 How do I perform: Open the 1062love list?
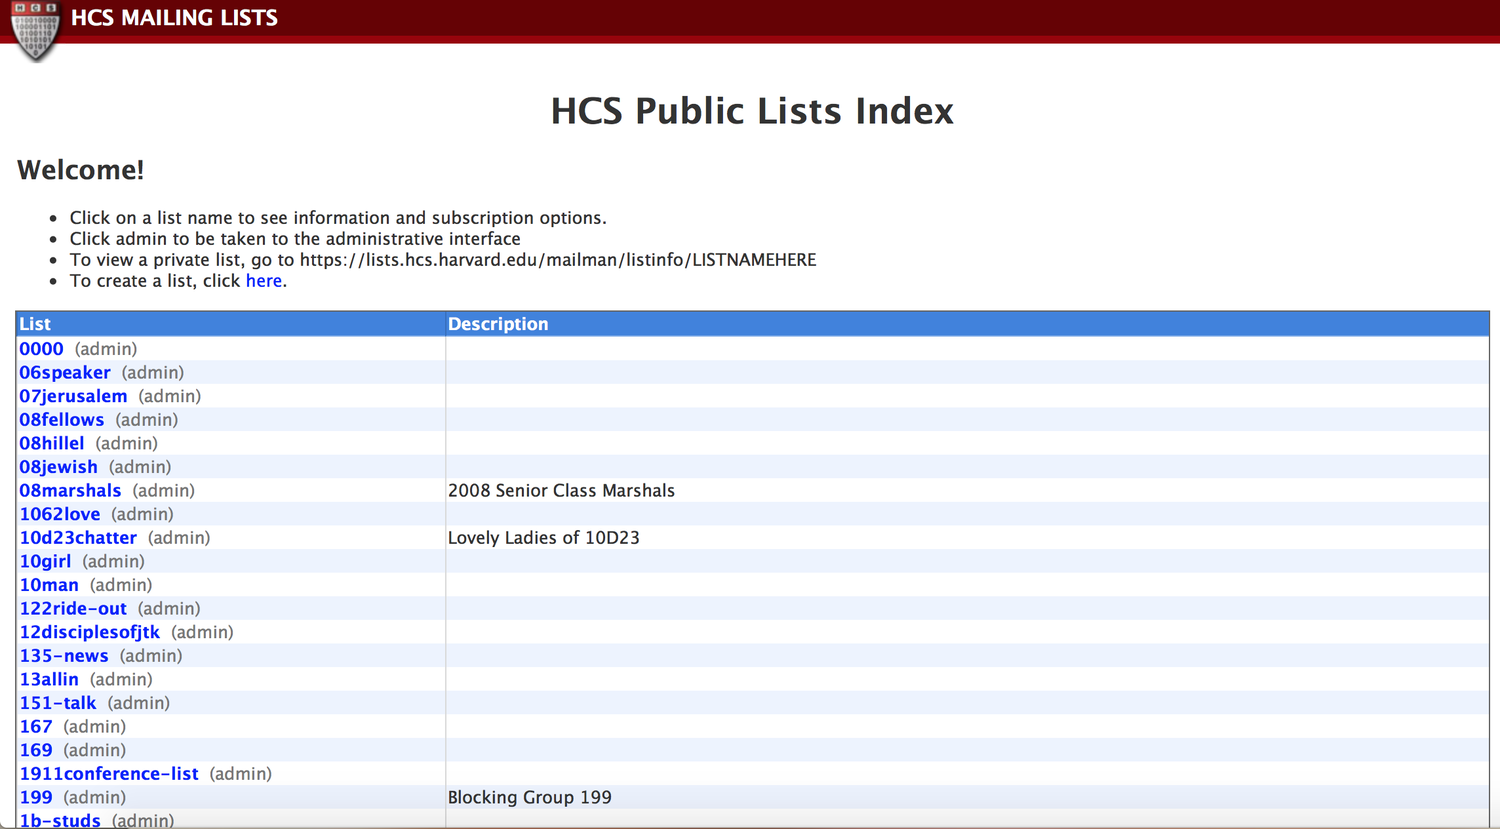[x=60, y=514]
